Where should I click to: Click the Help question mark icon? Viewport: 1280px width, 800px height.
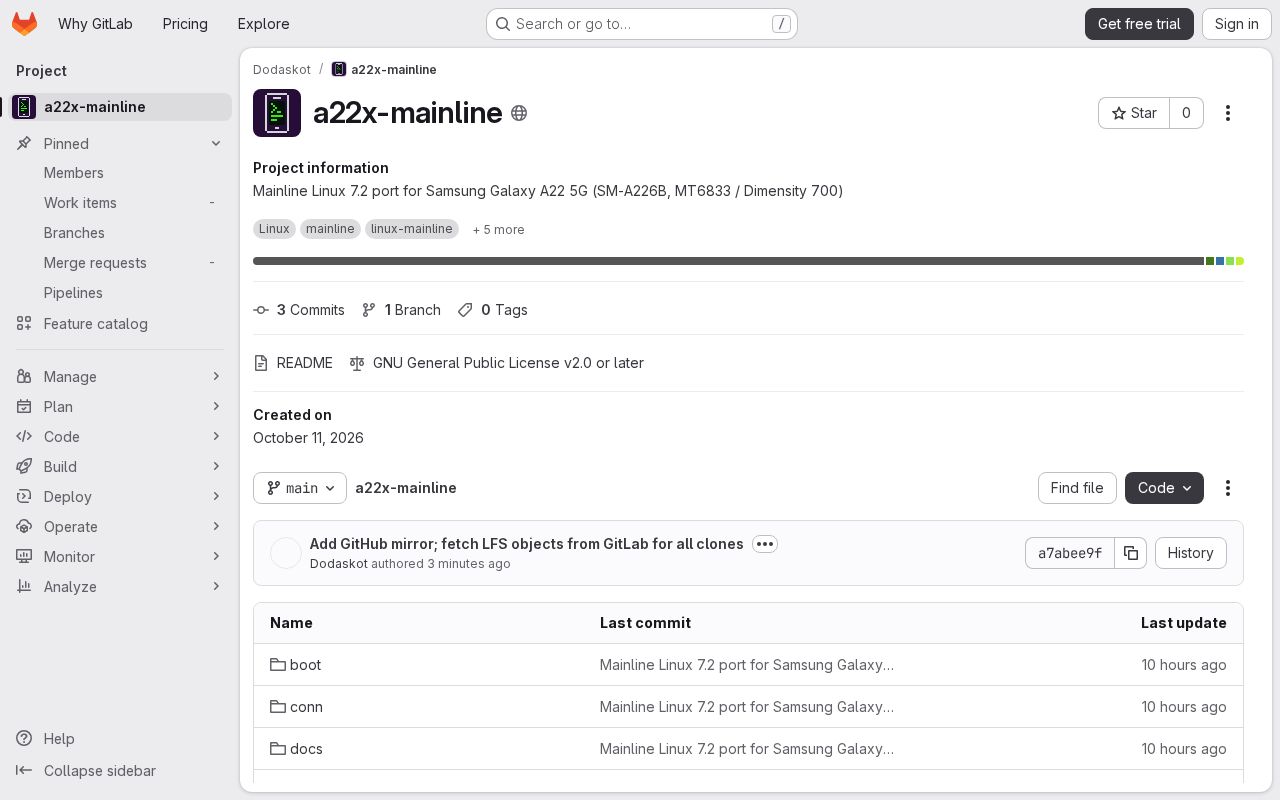tap(24, 739)
